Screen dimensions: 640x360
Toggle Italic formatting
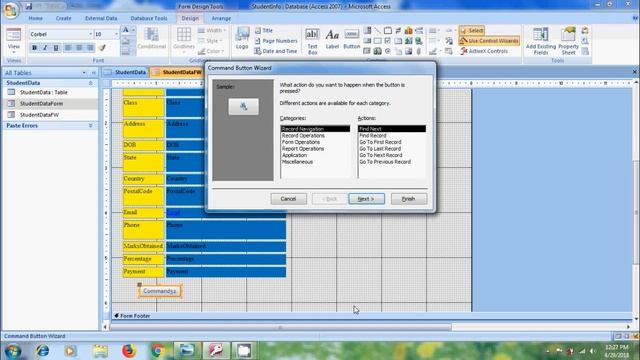[x=45, y=48]
